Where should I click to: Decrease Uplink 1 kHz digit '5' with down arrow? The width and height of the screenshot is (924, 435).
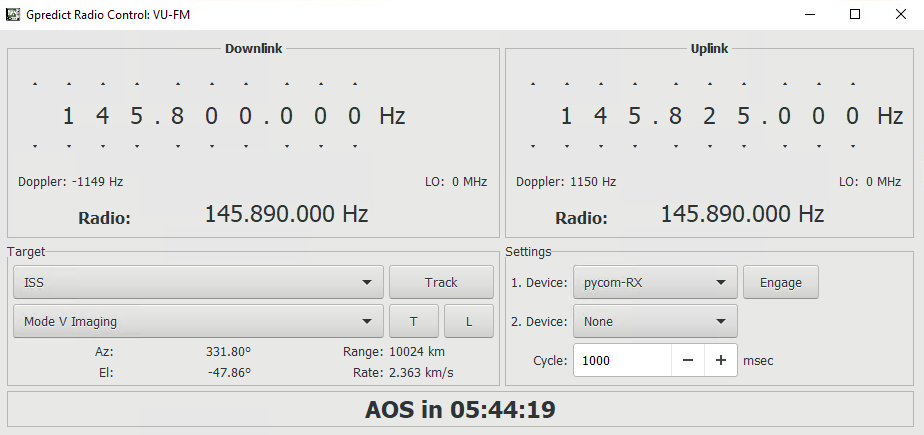[744, 146]
